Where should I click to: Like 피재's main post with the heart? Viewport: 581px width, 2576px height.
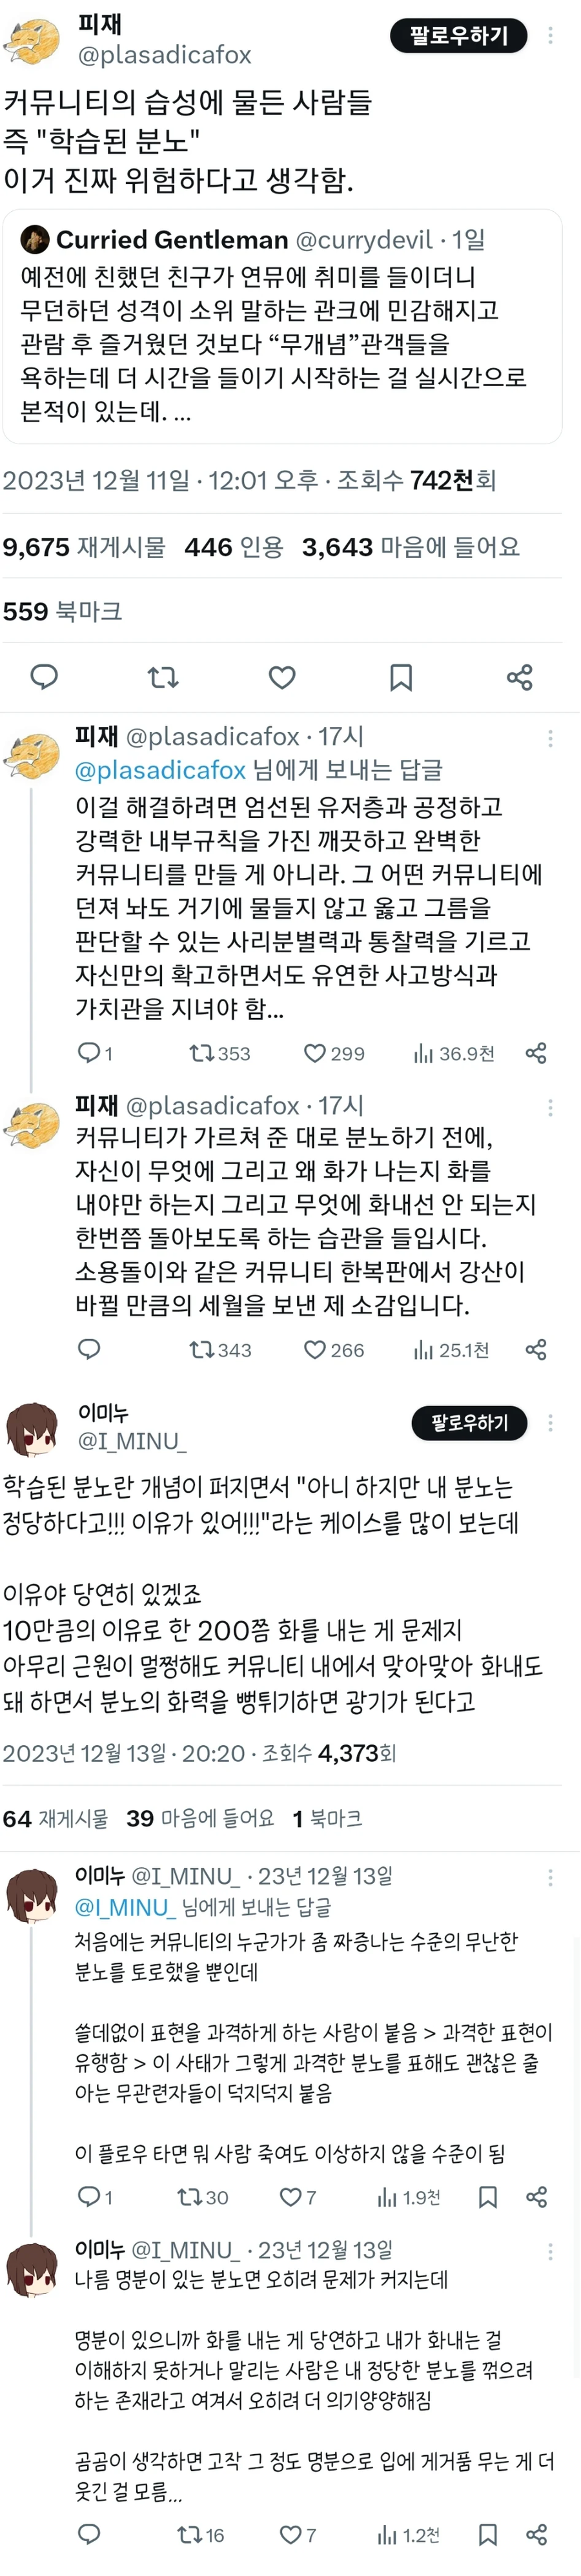282,677
